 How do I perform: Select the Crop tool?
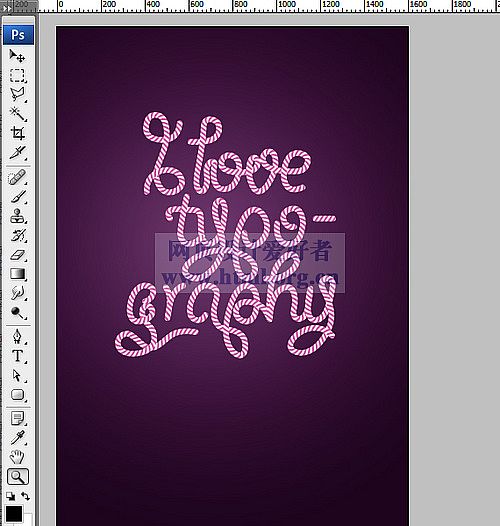(x=17, y=133)
